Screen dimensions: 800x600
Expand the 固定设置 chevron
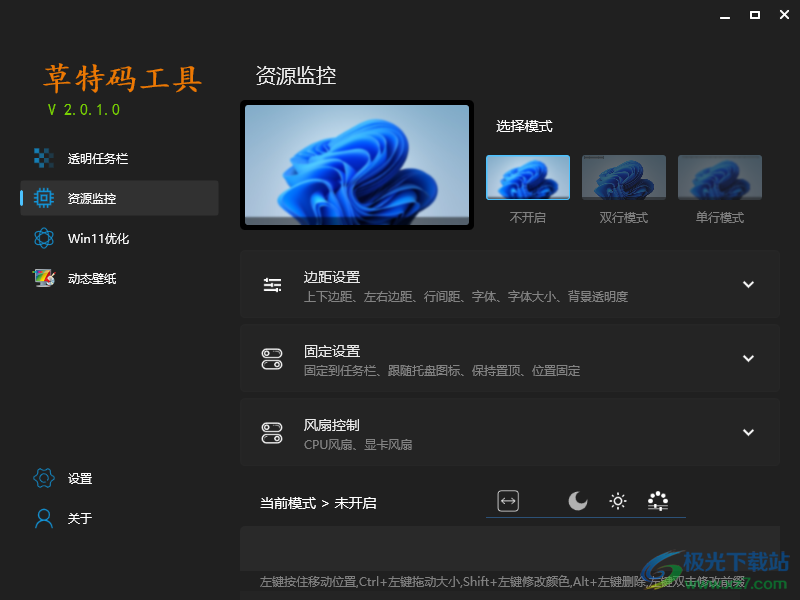(x=748, y=359)
